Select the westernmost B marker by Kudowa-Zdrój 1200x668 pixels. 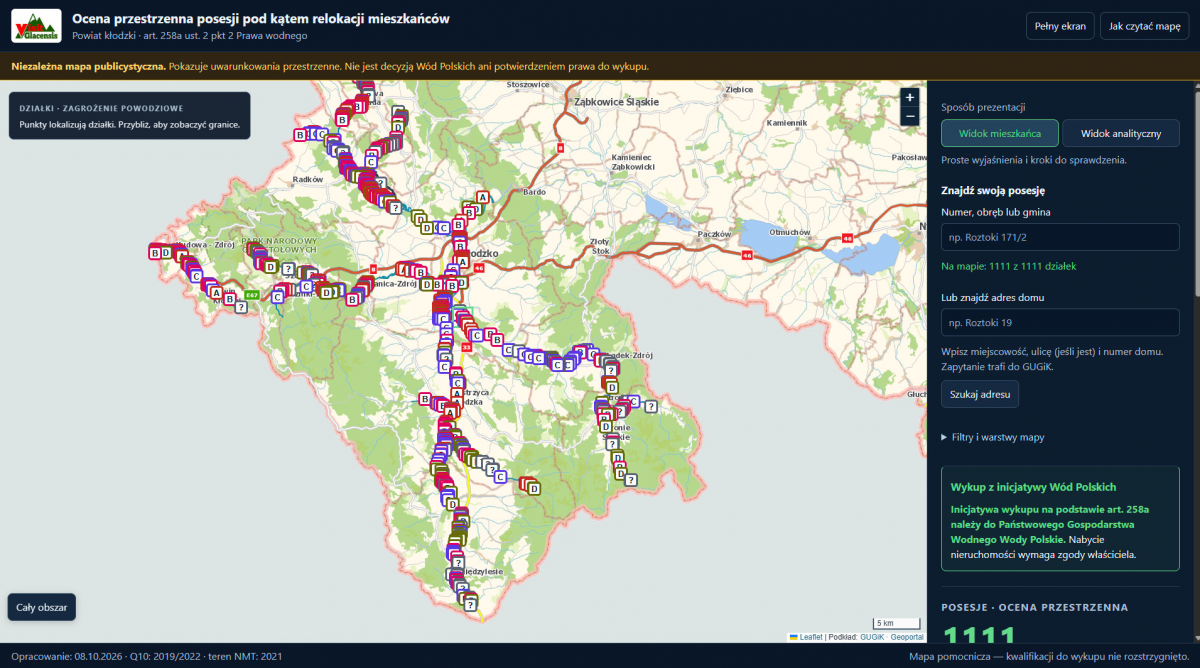pyautogui.click(x=154, y=253)
